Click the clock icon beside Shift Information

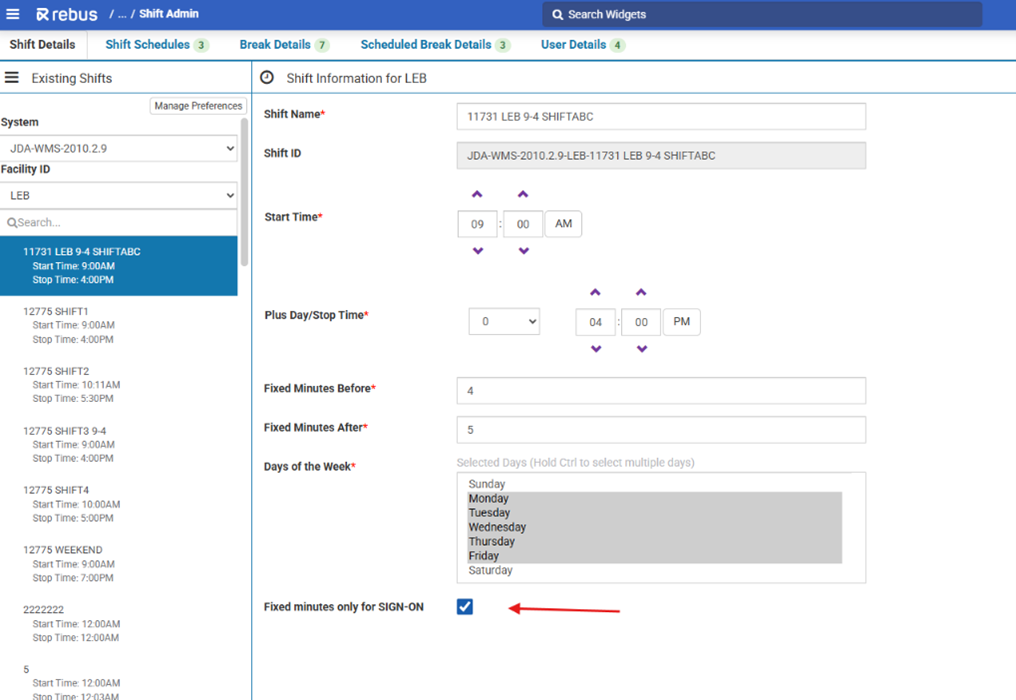[x=267, y=77]
